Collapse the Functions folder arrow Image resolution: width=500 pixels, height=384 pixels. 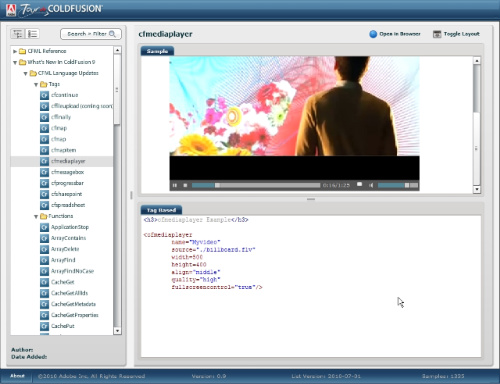tap(36, 216)
